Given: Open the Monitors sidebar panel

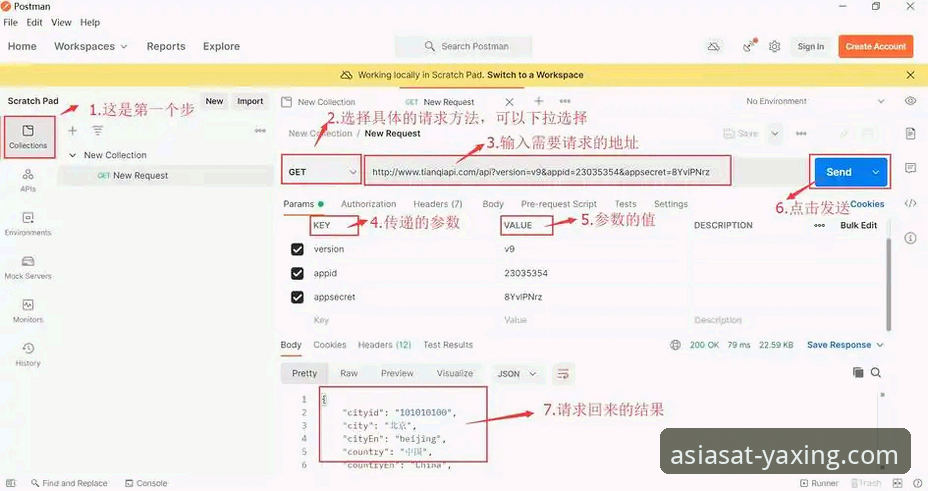Looking at the screenshot, I should (x=28, y=311).
